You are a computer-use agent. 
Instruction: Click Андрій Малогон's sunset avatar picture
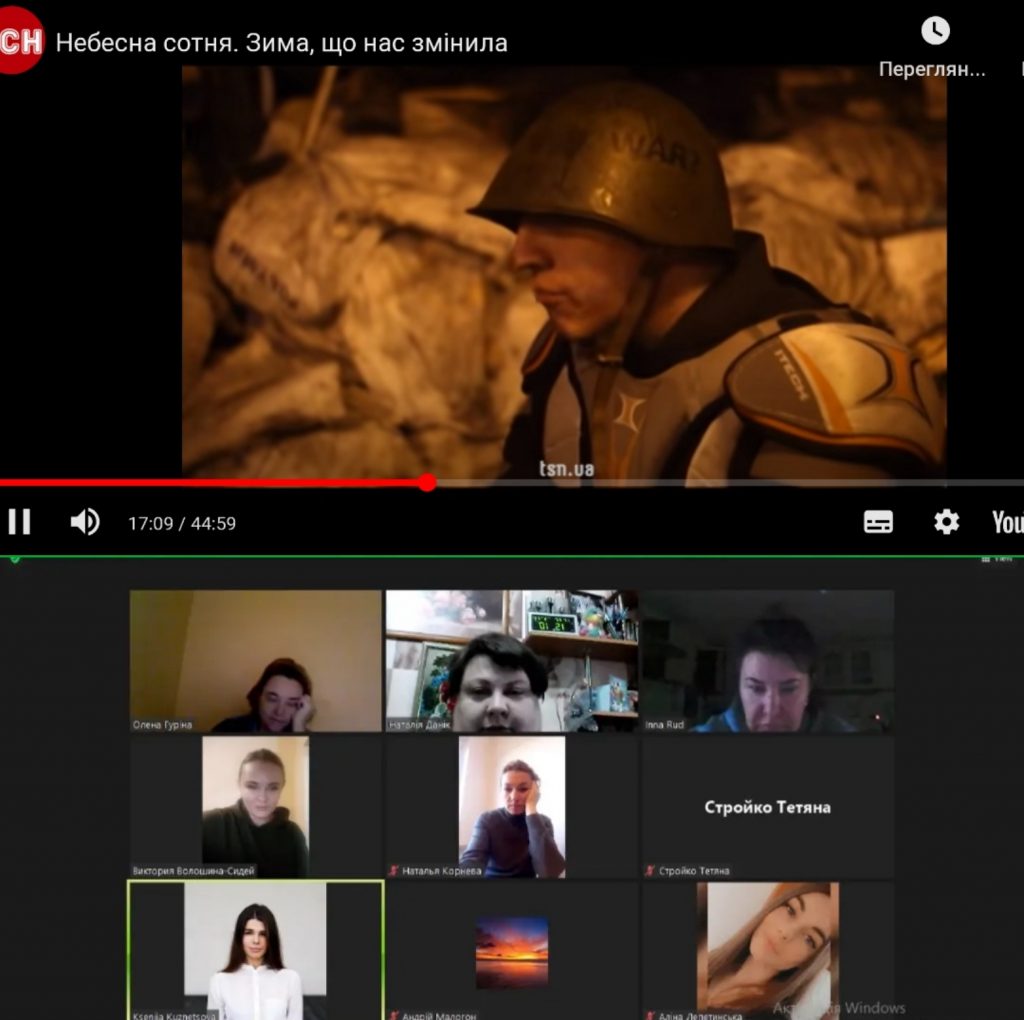[511, 952]
